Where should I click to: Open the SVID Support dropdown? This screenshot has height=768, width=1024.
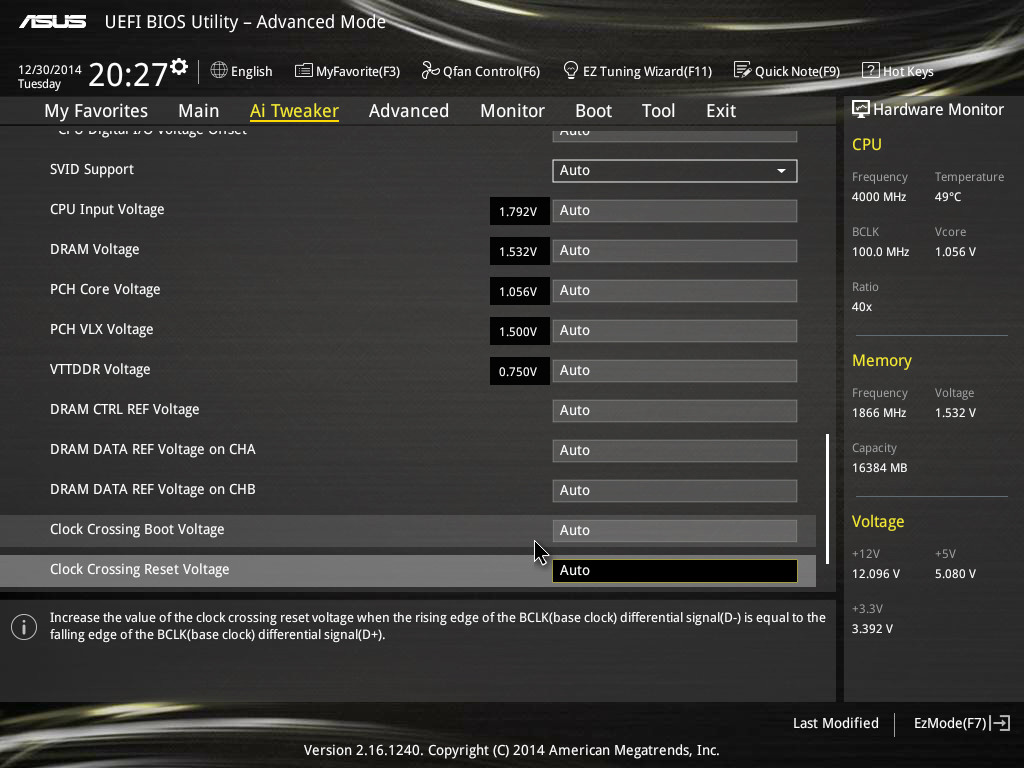pos(675,170)
